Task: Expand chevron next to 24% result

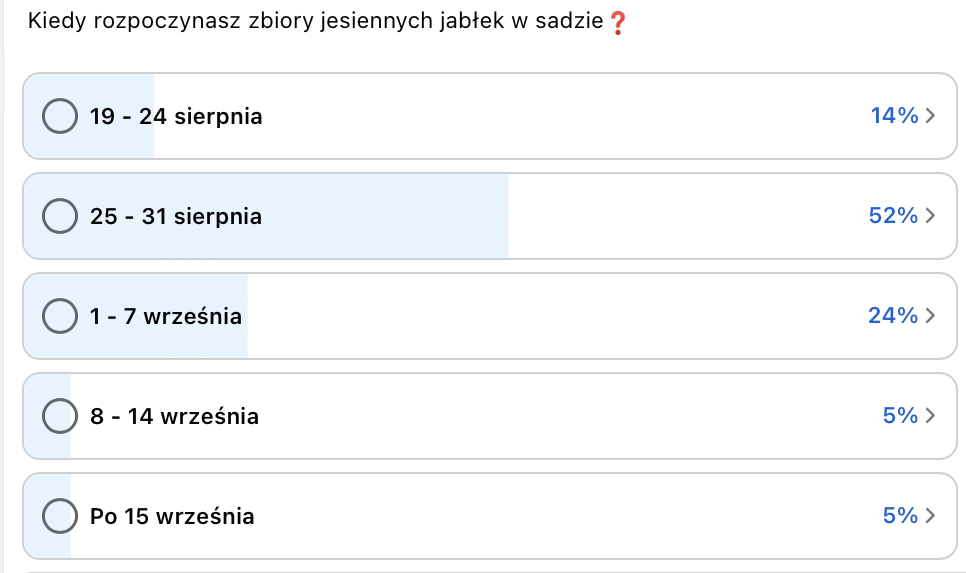Action: point(930,315)
